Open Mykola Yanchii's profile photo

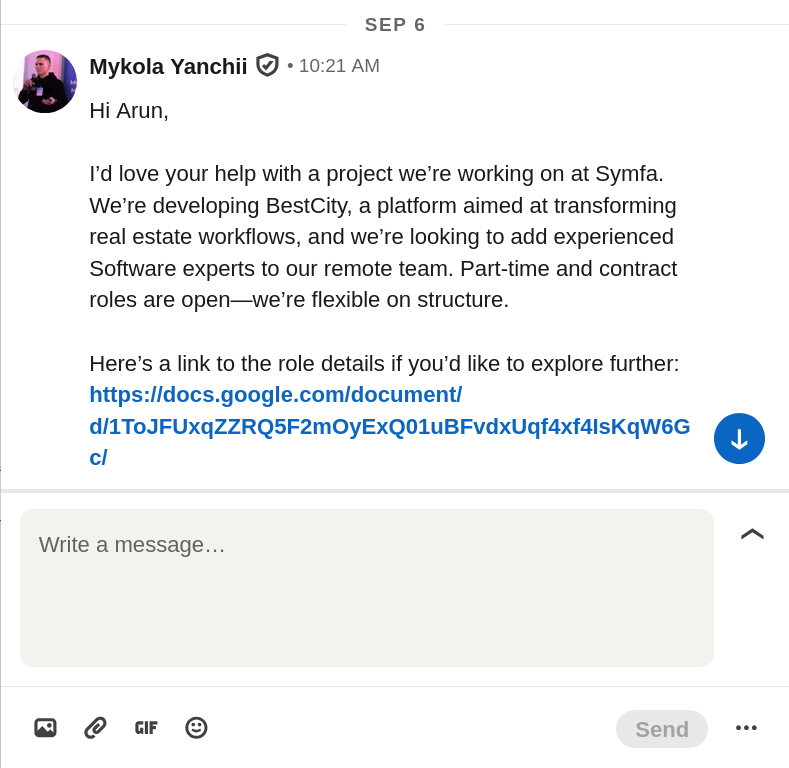pyautogui.click(x=45, y=81)
